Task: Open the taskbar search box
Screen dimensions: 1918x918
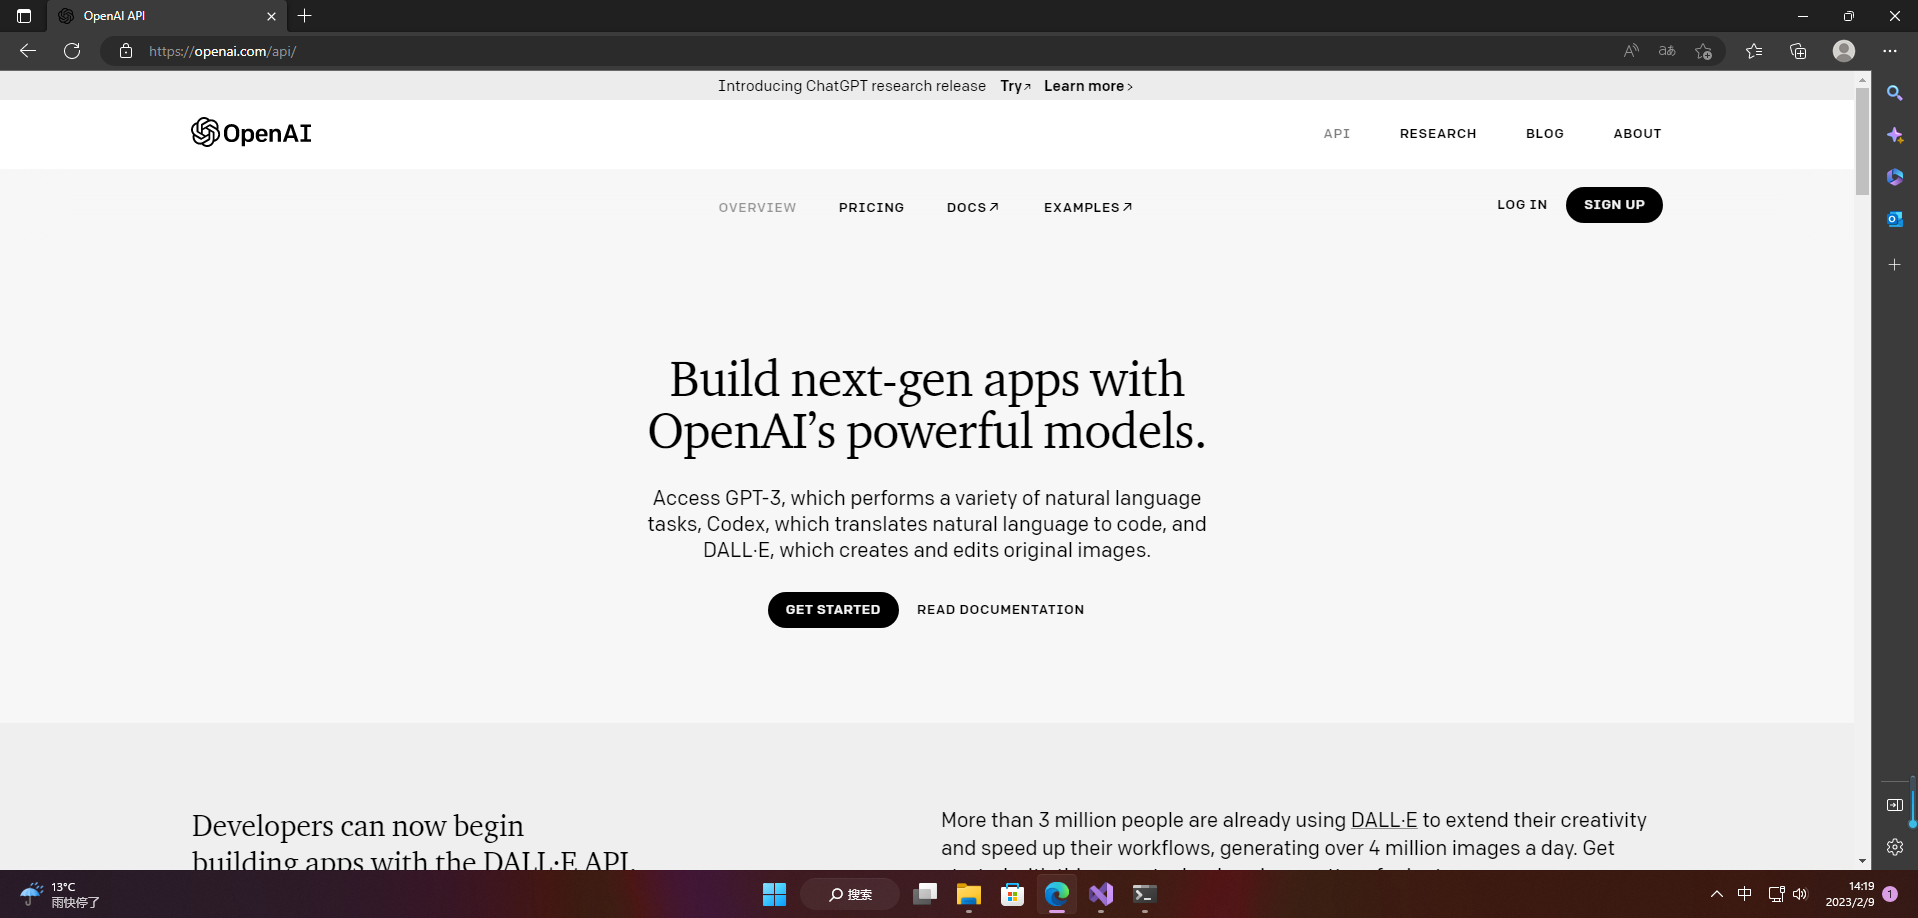Action: click(850, 894)
